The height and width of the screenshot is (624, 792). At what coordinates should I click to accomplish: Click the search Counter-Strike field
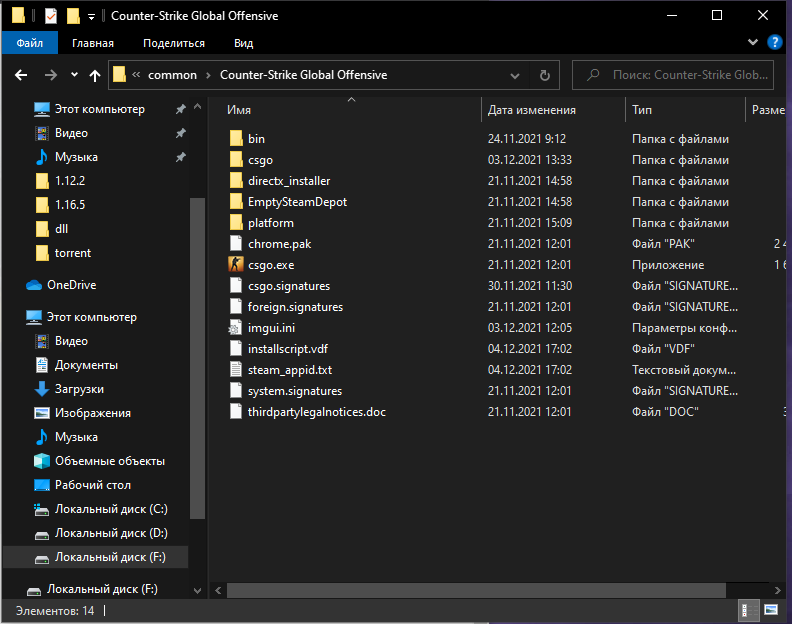click(673, 75)
